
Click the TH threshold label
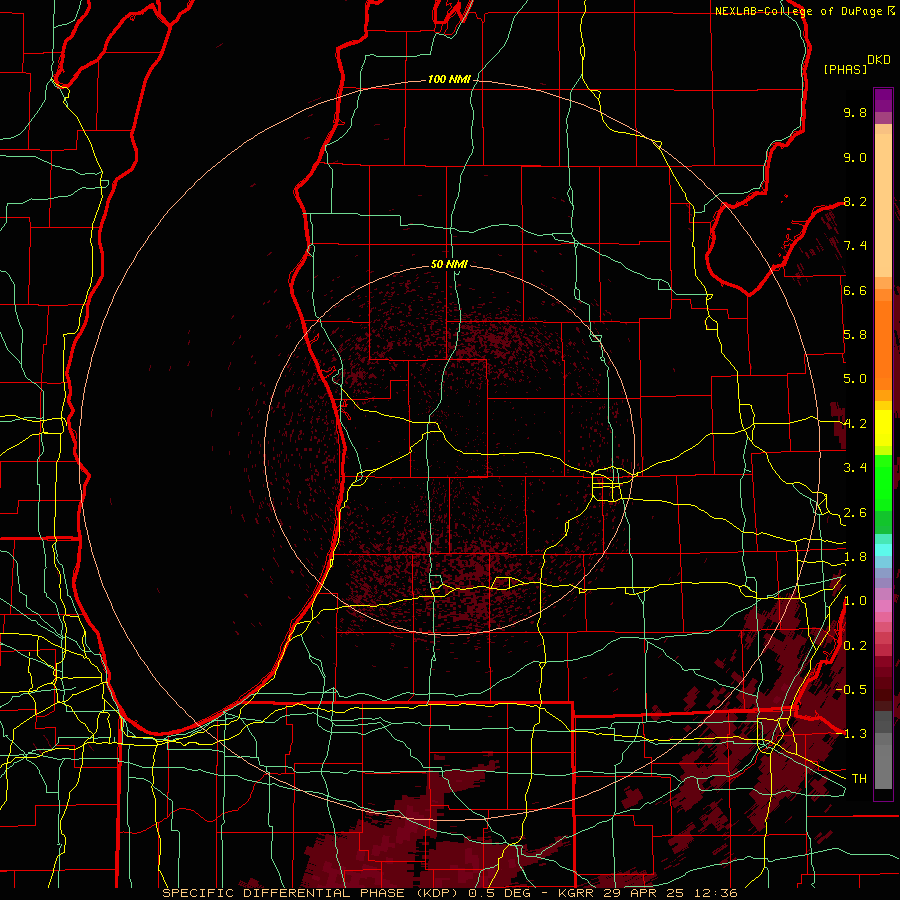(x=859, y=778)
